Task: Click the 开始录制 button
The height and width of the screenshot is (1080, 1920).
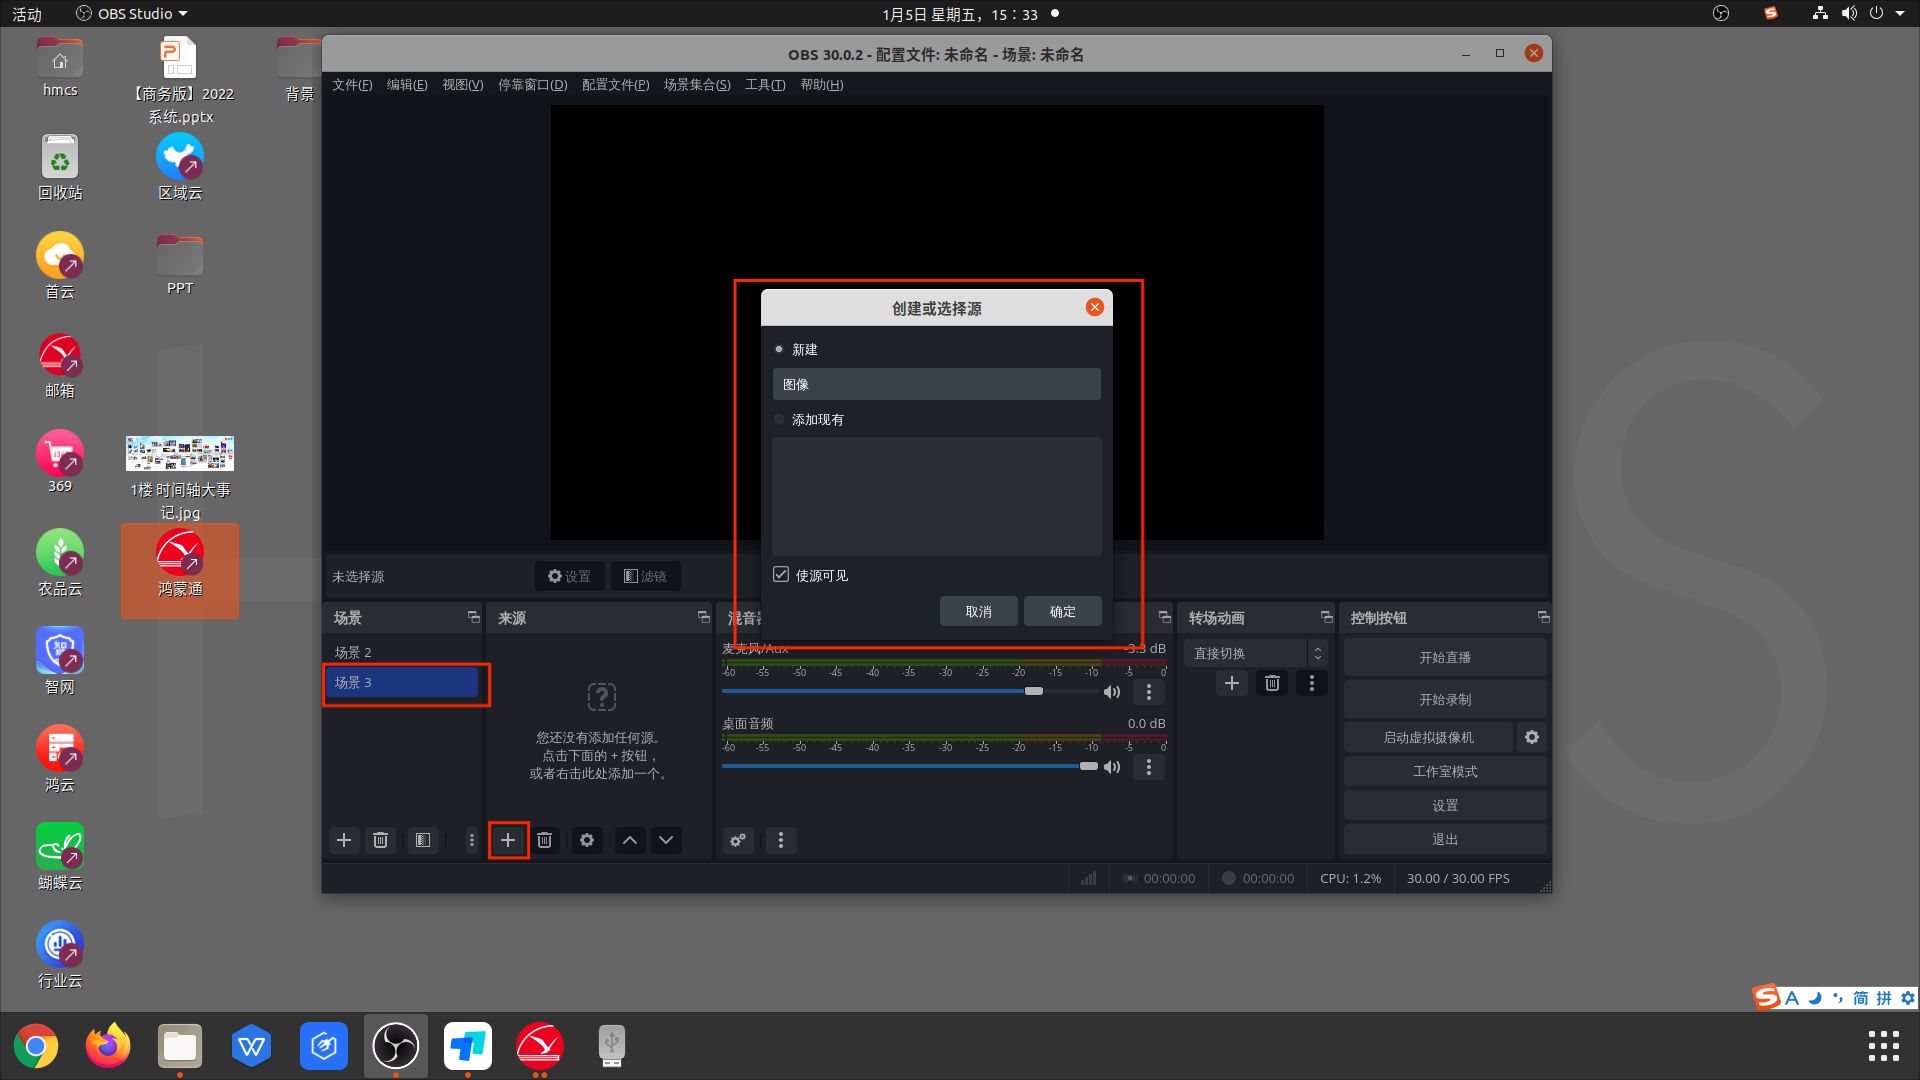Action: coord(1444,699)
